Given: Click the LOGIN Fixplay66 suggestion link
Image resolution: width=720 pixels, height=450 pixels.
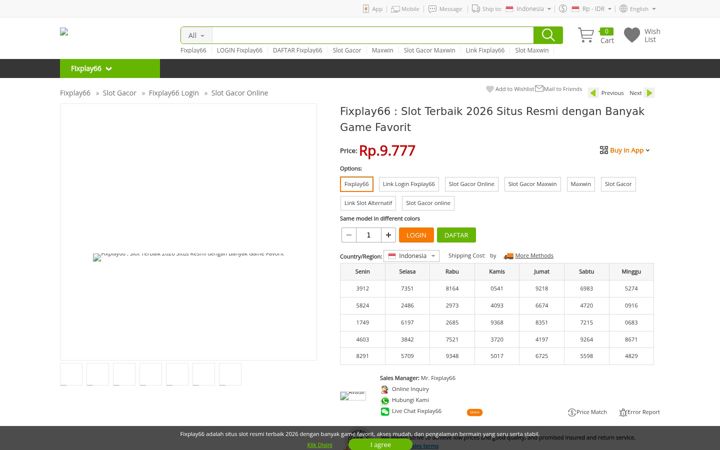Looking at the screenshot, I should [x=239, y=51].
